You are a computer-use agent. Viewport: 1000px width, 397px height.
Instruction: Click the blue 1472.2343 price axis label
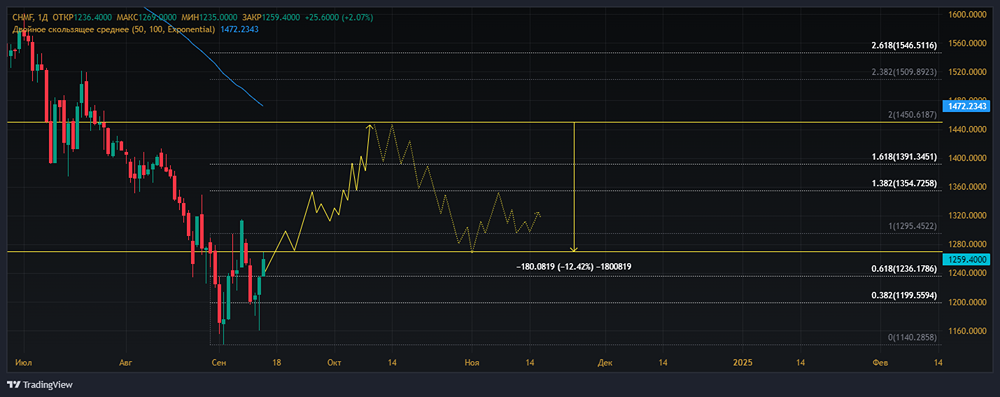(965, 107)
